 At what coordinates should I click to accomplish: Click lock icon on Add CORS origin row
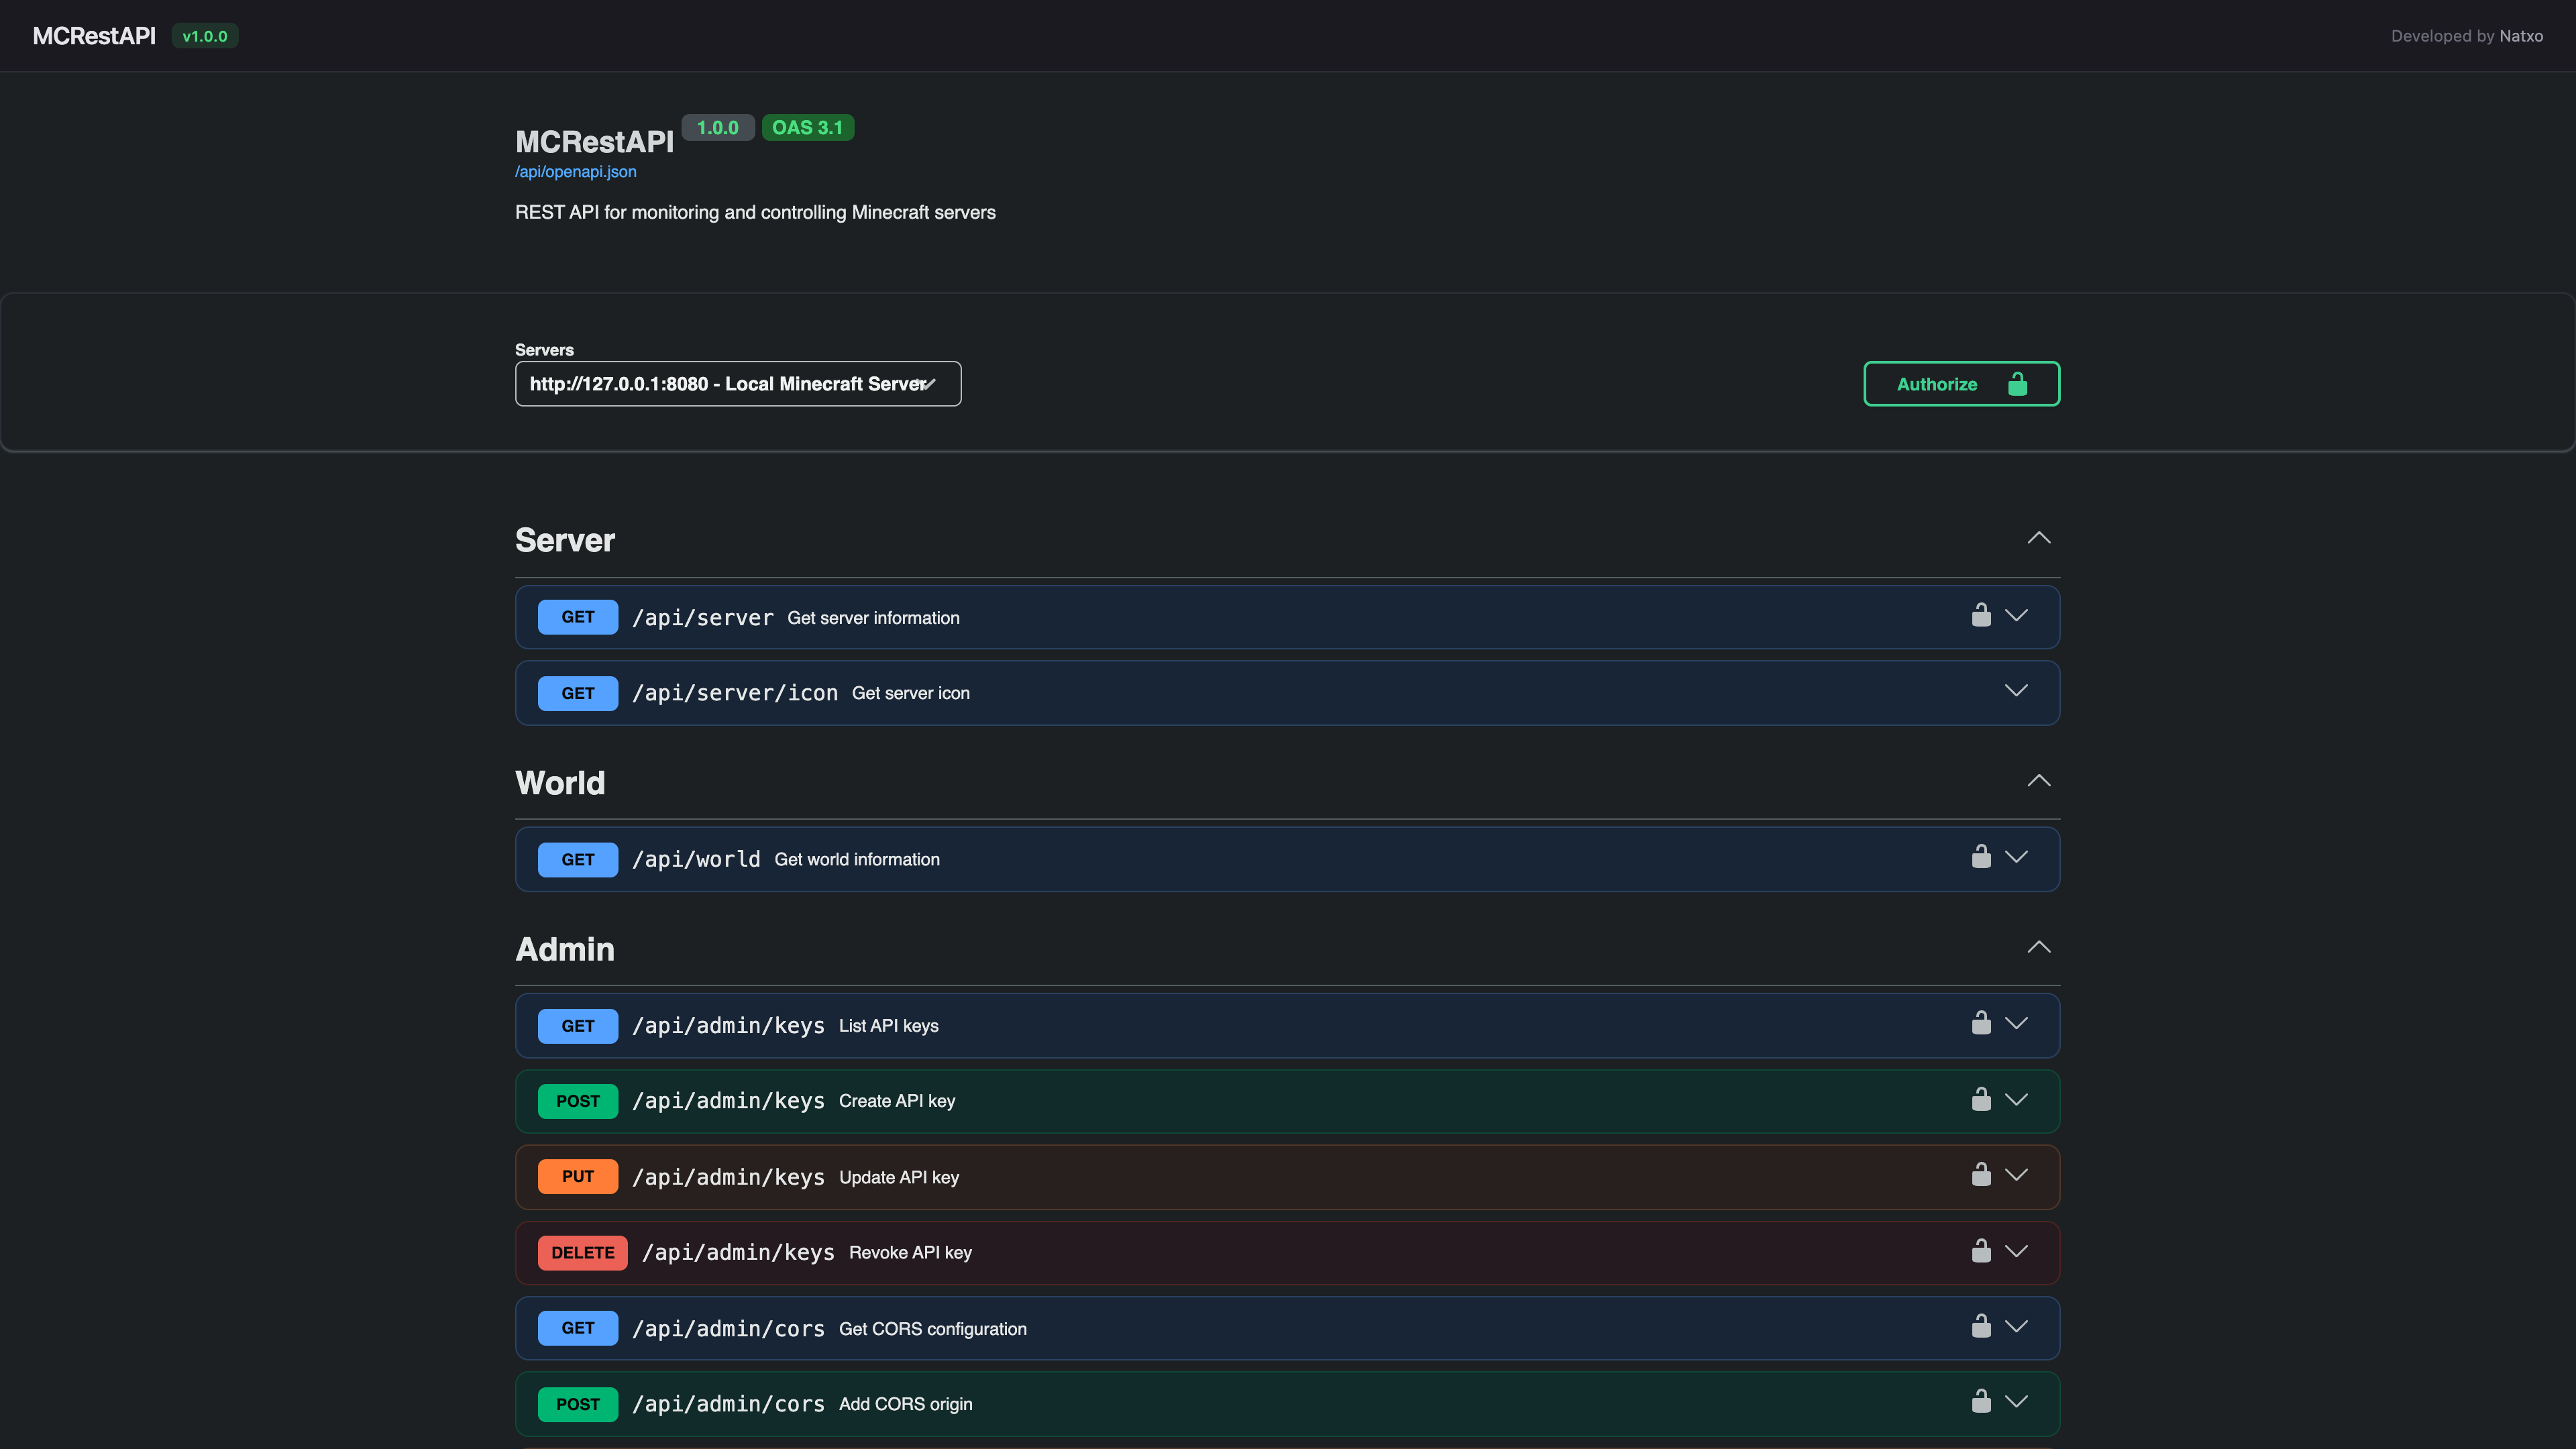[1981, 1401]
